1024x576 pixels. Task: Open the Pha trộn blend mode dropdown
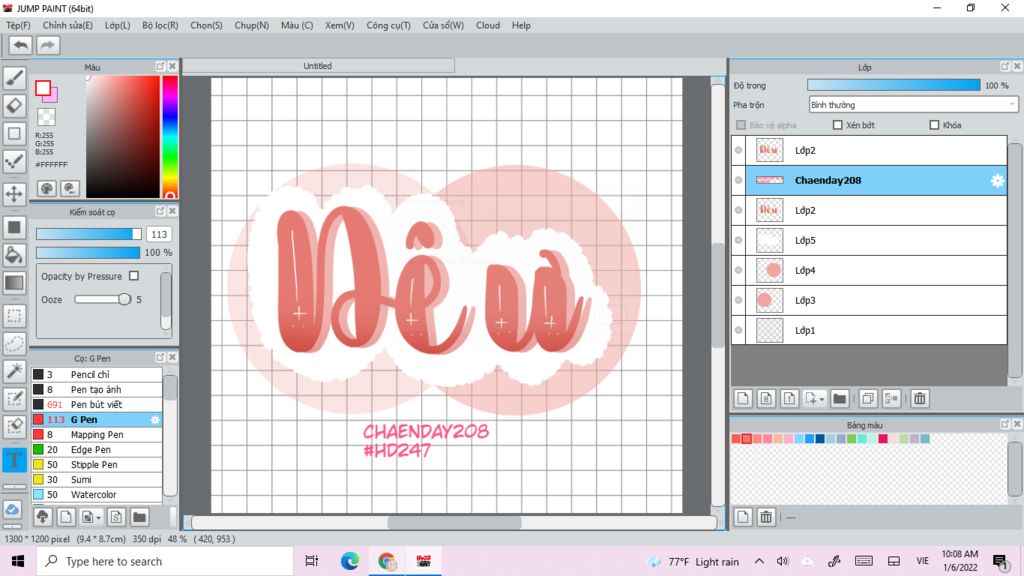[913, 104]
